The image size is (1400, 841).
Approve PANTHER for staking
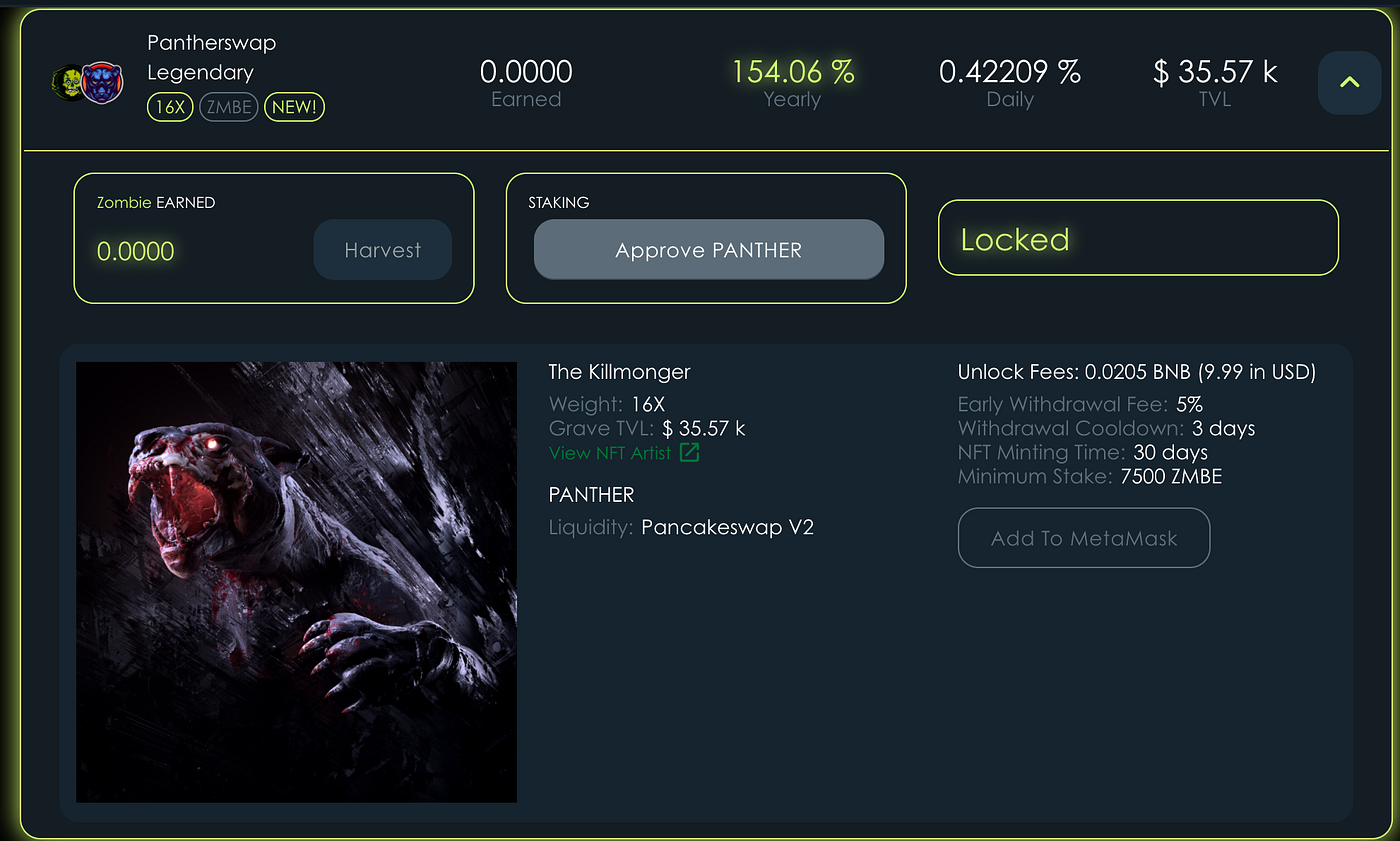click(x=709, y=250)
